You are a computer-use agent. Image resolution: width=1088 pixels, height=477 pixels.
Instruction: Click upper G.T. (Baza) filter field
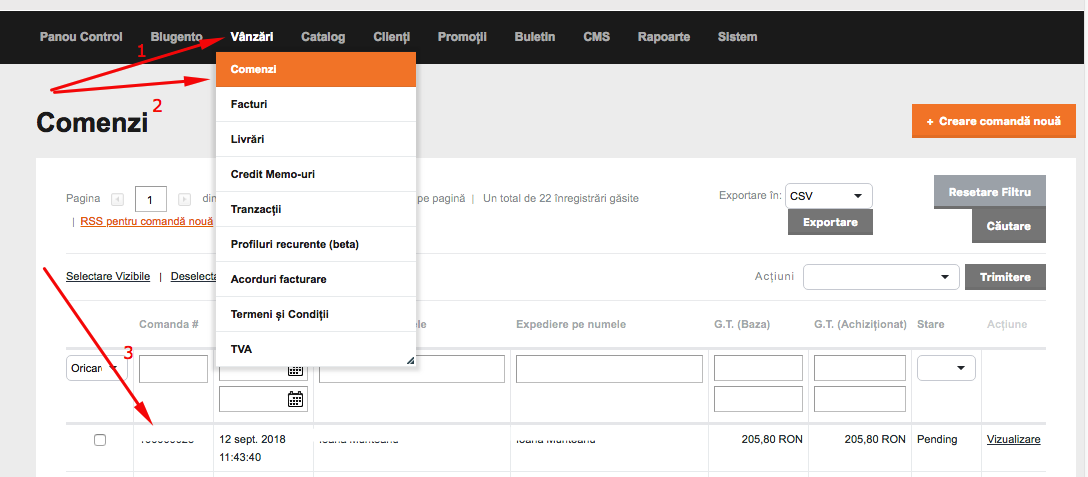point(758,368)
